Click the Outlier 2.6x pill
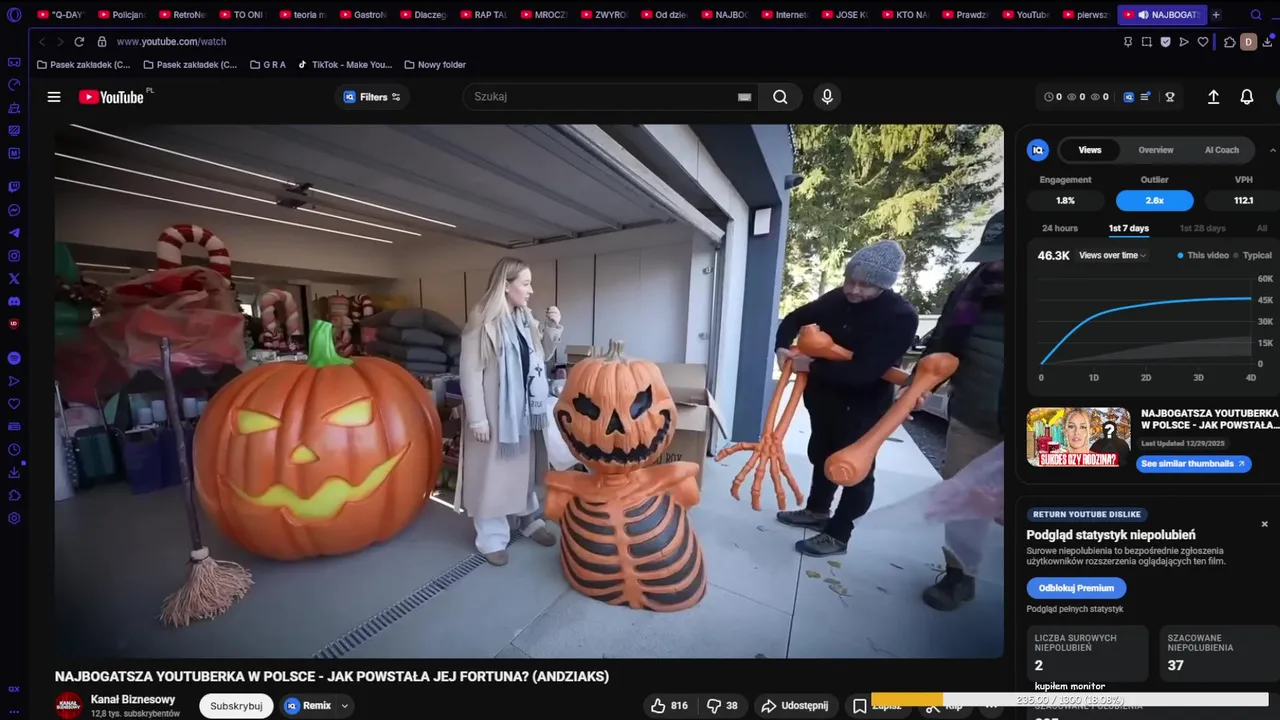This screenshot has height=720, width=1280. tap(1154, 200)
